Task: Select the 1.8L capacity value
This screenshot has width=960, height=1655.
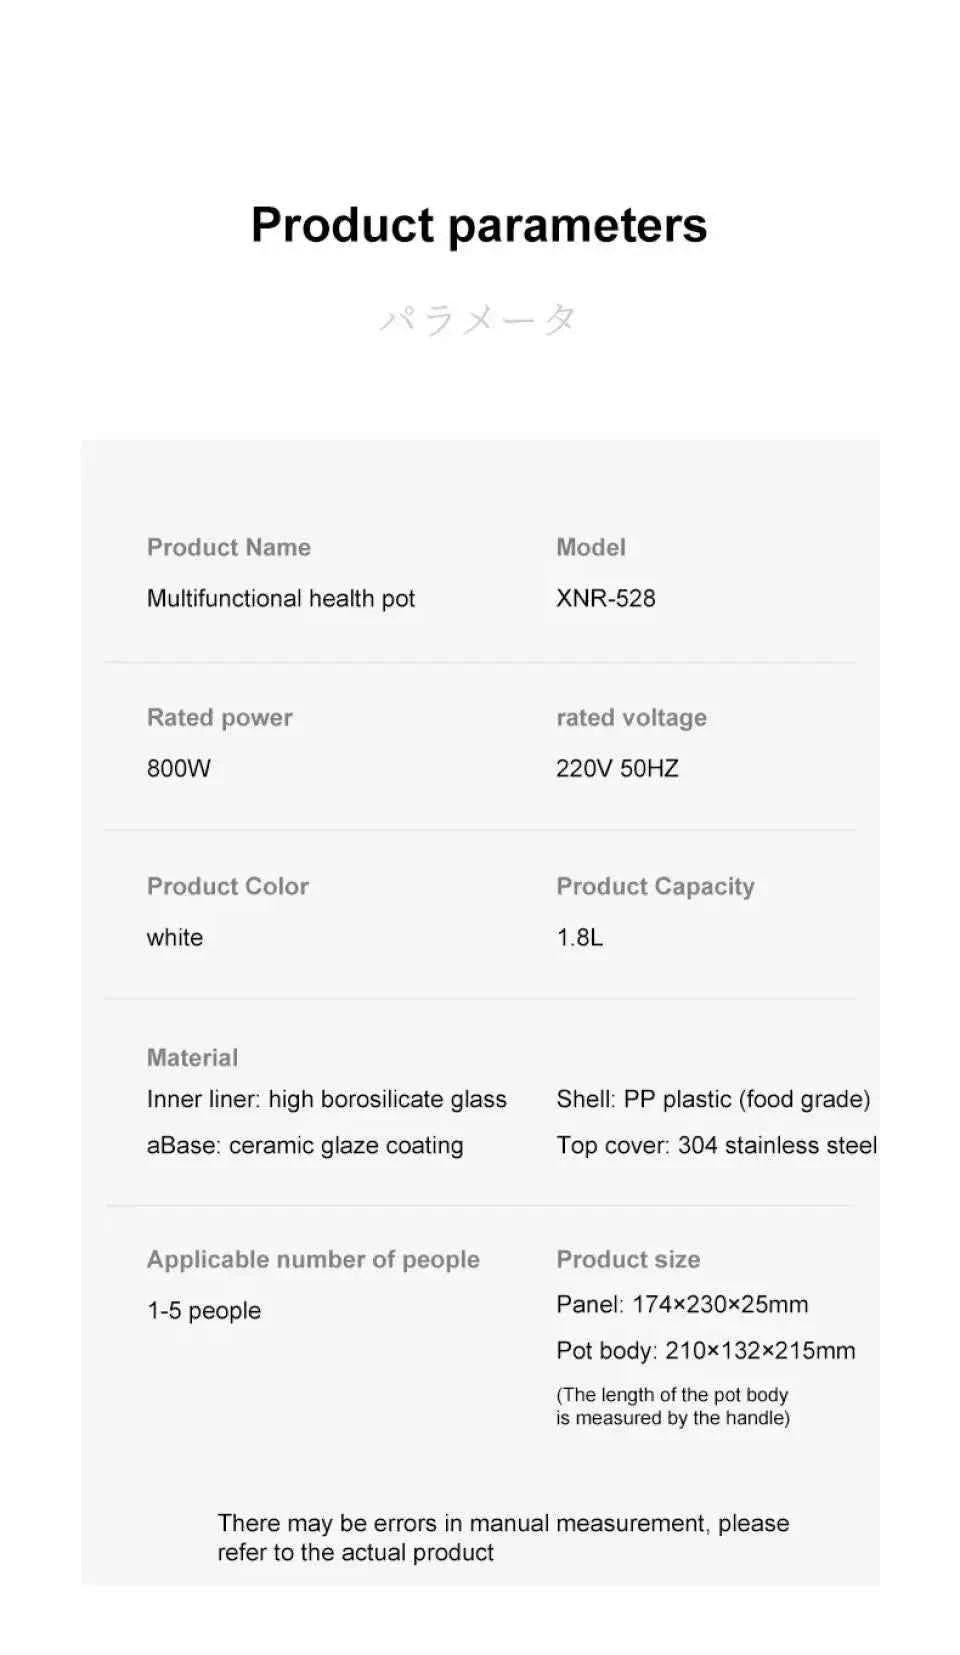Action: (580, 937)
